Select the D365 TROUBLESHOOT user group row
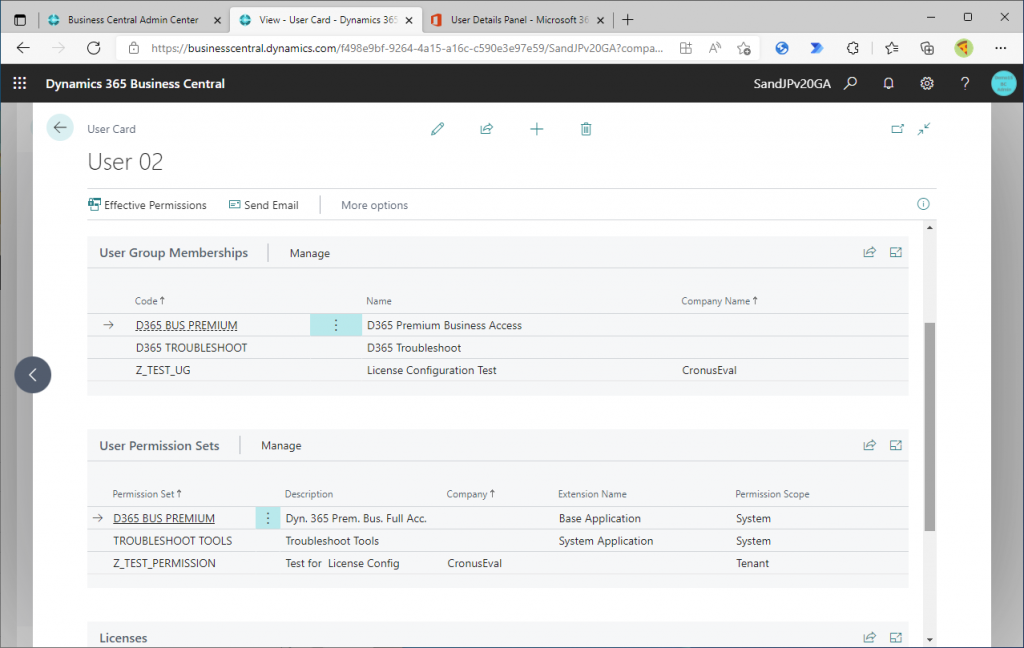The height and width of the screenshot is (648, 1024). pos(498,348)
